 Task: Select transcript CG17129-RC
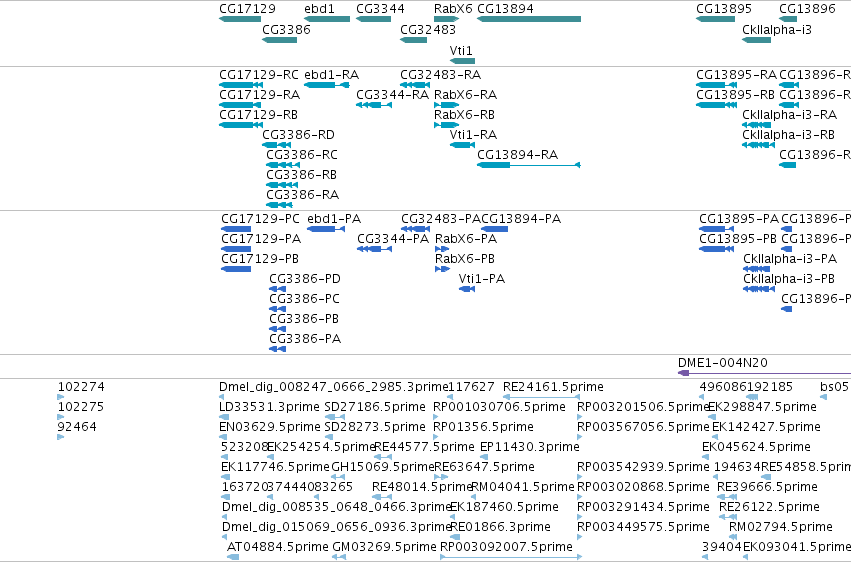[x=241, y=85]
